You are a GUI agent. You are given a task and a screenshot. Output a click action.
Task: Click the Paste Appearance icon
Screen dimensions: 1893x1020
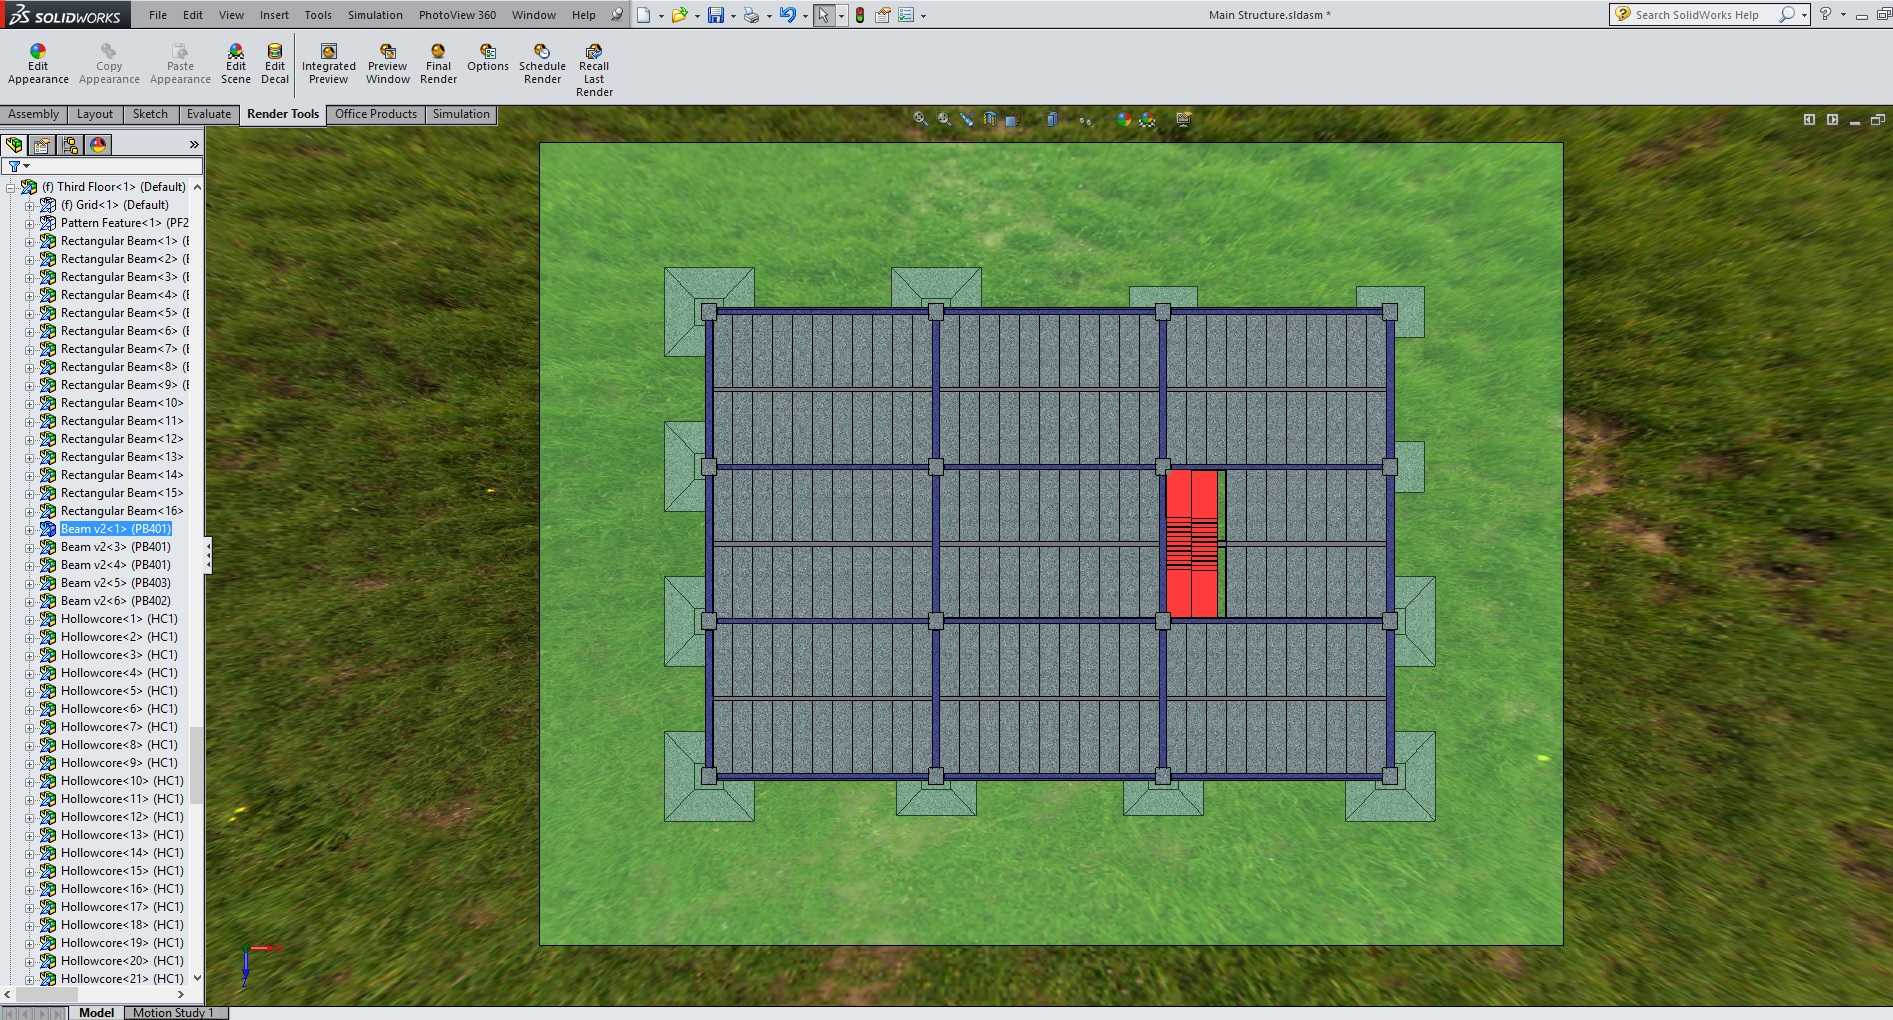click(x=180, y=51)
